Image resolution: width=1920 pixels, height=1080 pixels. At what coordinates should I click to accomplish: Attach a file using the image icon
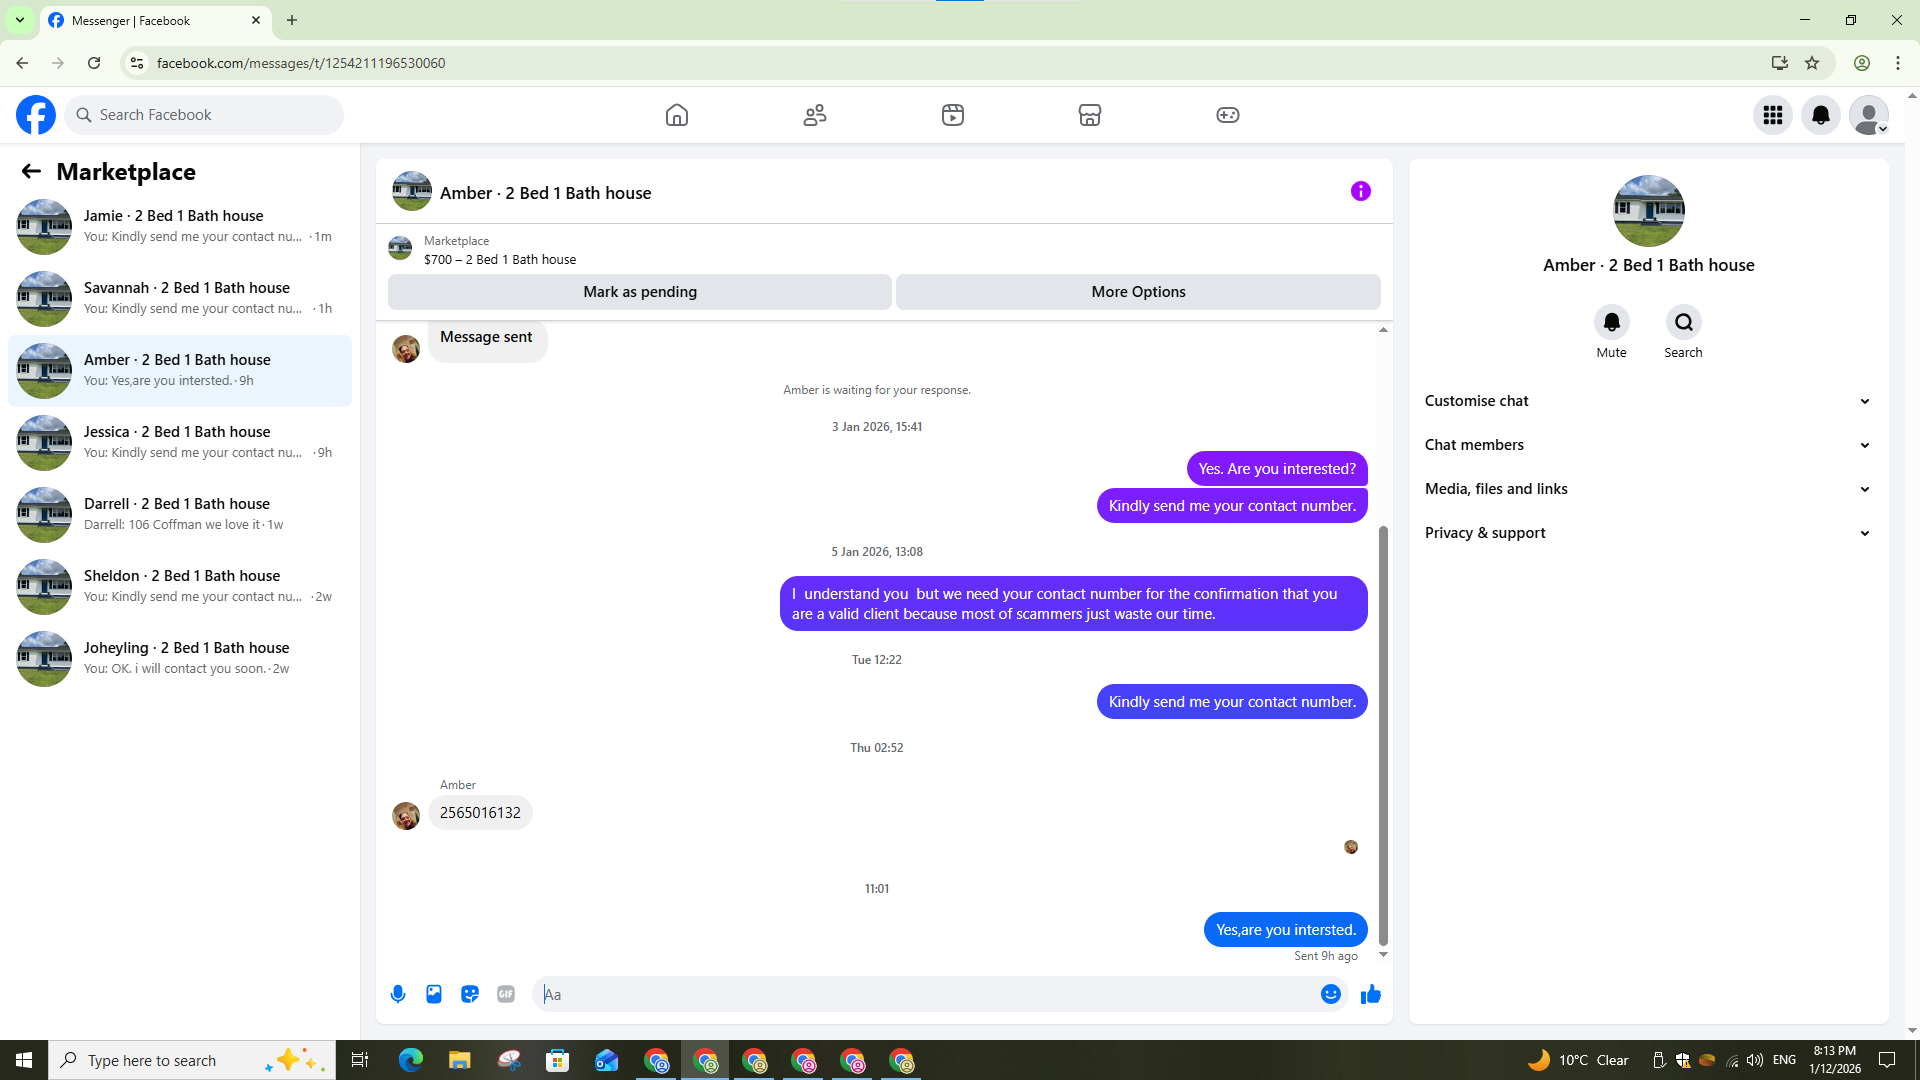pos(434,994)
